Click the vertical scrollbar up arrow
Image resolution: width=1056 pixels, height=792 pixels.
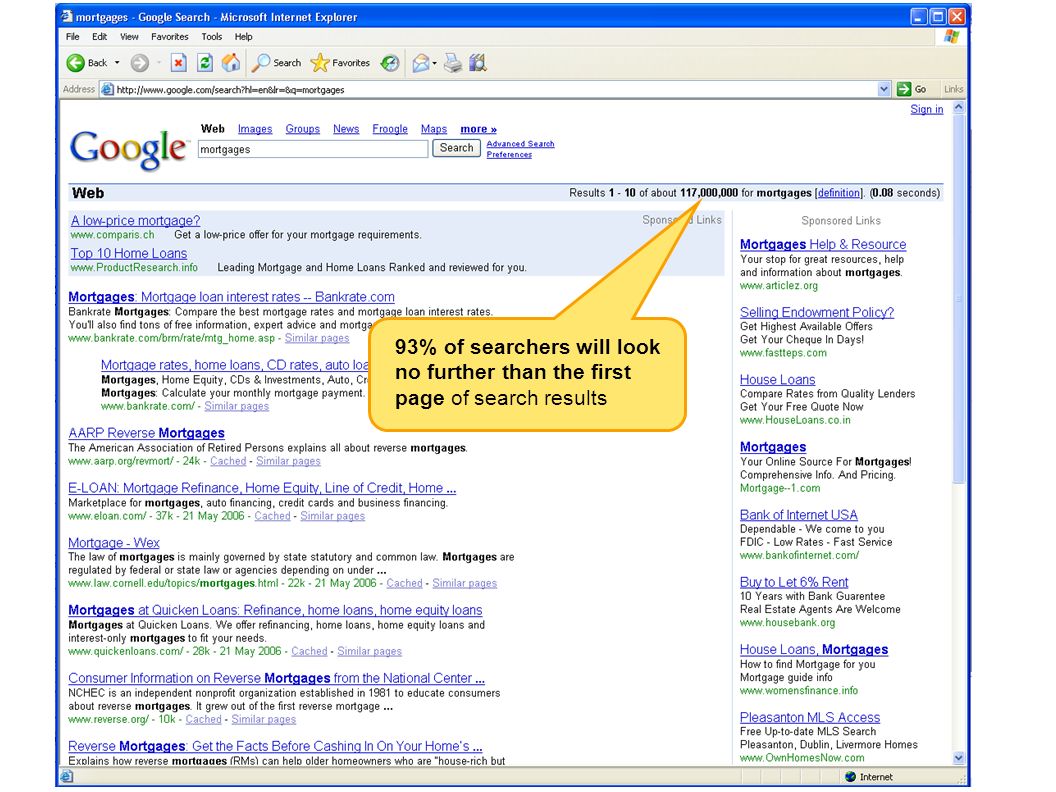tap(958, 107)
